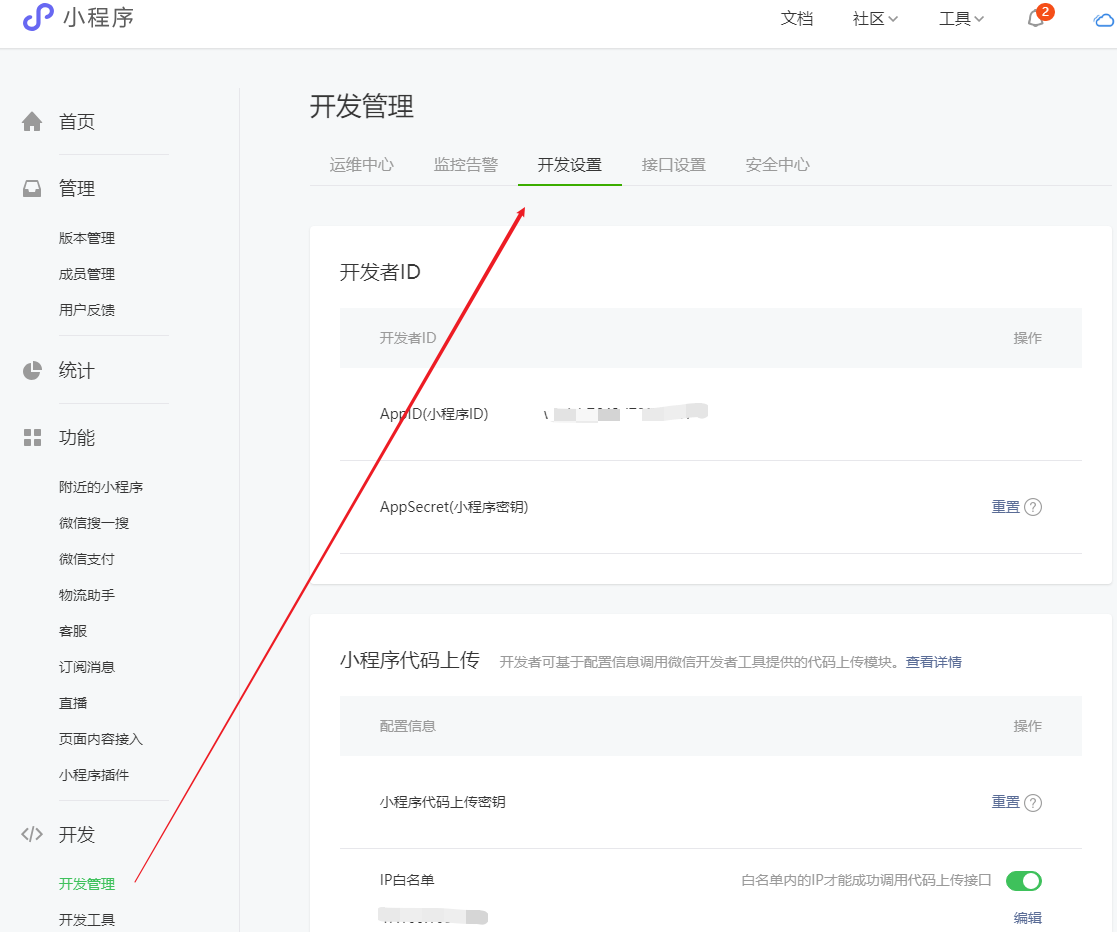
Task: Click help icon next to AppSecret 重置
Action: coord(1033,507)
